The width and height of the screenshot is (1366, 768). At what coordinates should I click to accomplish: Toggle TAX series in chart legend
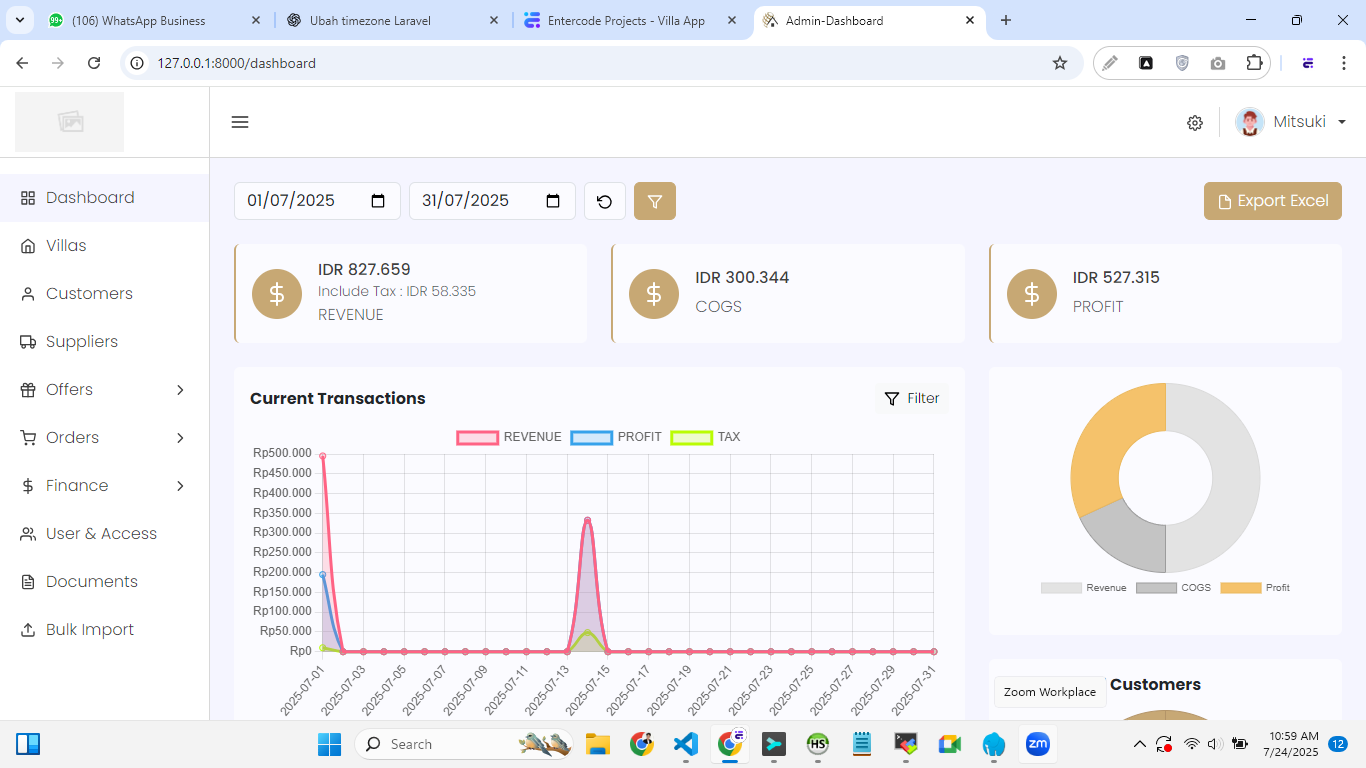pyautogui.click(x=705, y=437)
